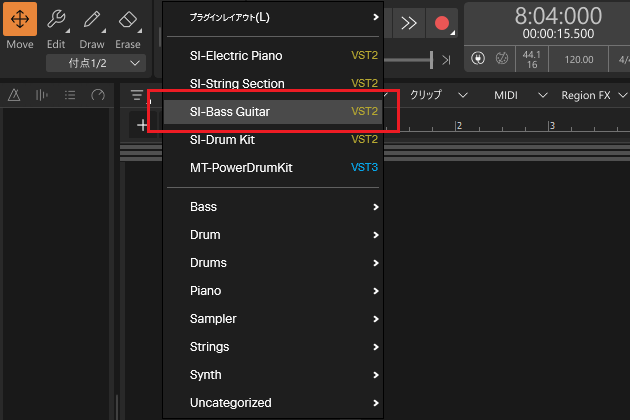Click the transport position slider

[x=410, y=60]
